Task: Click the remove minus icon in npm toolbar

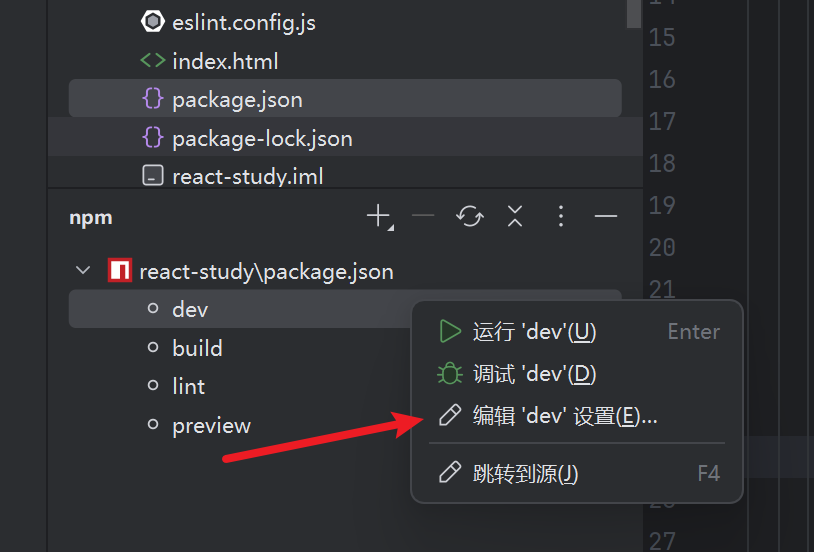Action: coord(423,215)
